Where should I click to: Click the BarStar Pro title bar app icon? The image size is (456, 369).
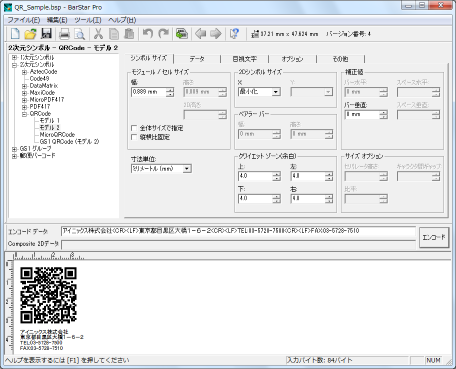click(x=8, y=7)
